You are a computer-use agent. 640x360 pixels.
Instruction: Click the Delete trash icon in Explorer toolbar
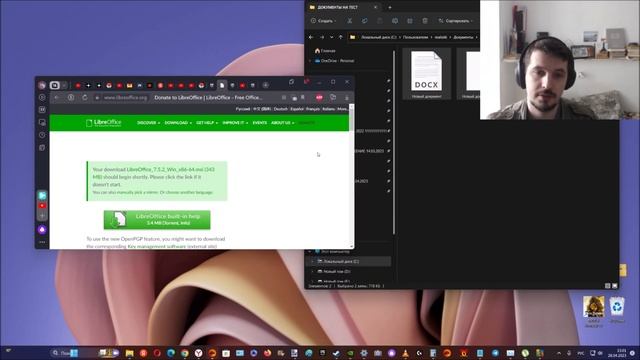coord(425,21)
